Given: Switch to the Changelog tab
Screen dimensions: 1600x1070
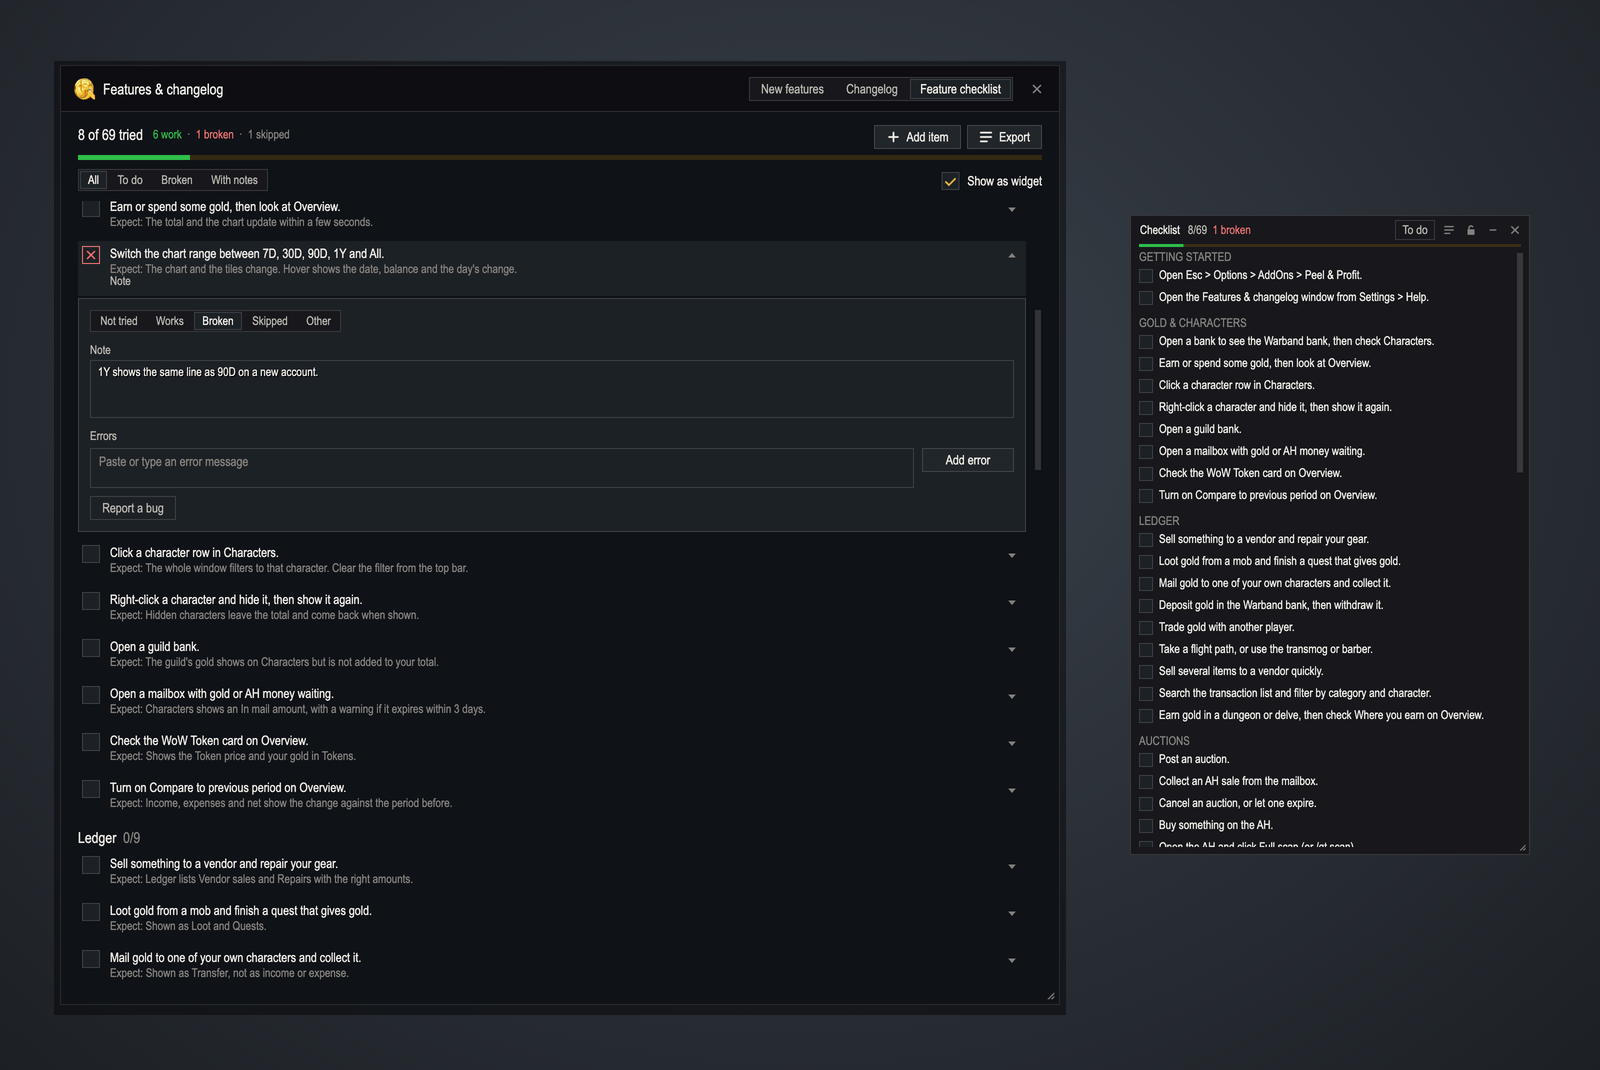Looking at the screenshot, I should (871, 89).
